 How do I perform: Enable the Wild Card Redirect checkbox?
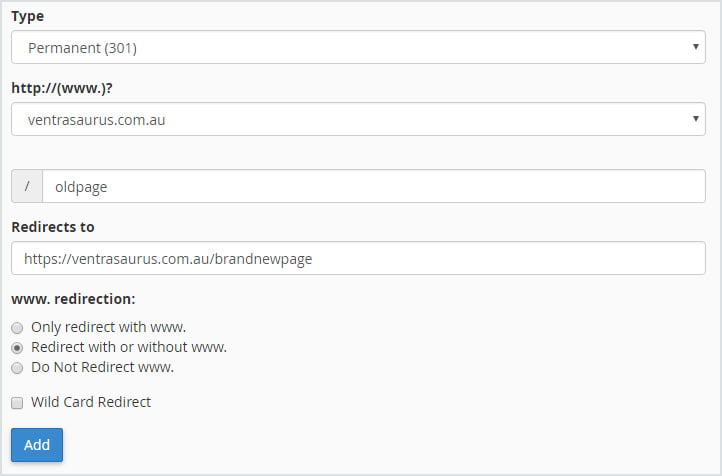click(x=17, y=403)
